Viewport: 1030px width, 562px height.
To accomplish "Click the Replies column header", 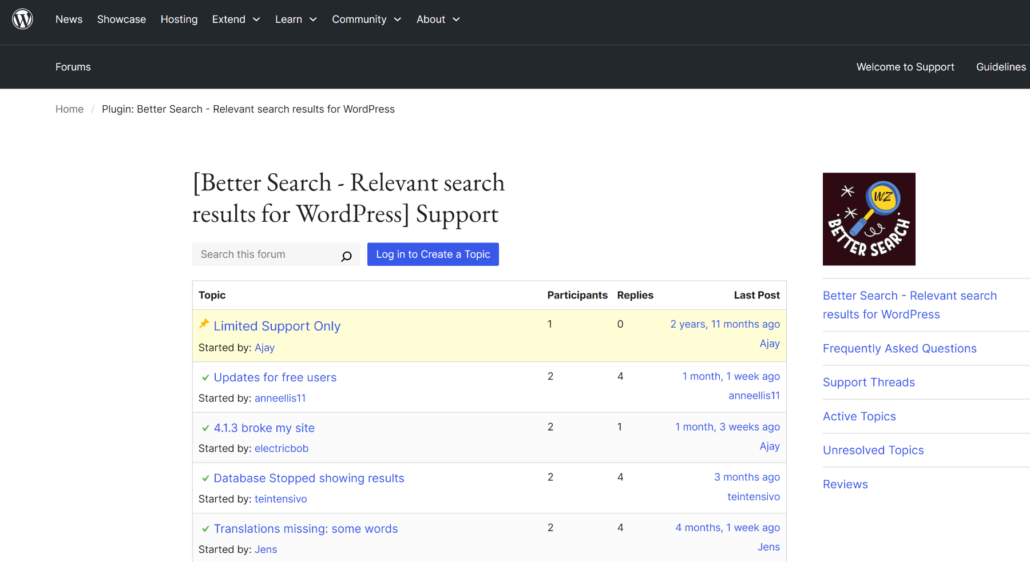I will [635, 295].
